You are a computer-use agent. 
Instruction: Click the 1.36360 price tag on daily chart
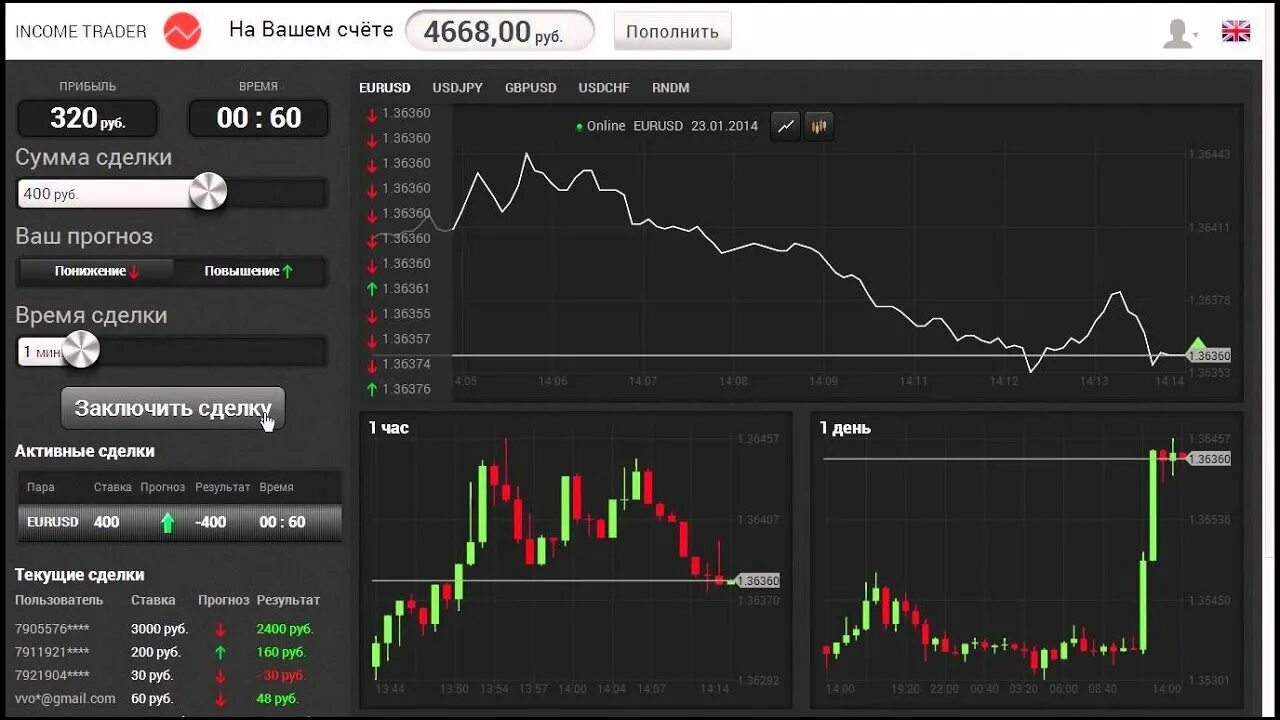pos(1207,458)
